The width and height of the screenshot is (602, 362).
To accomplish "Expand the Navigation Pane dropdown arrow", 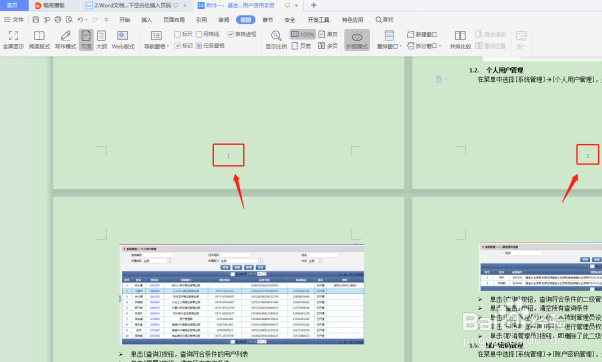I will point(168,46).
